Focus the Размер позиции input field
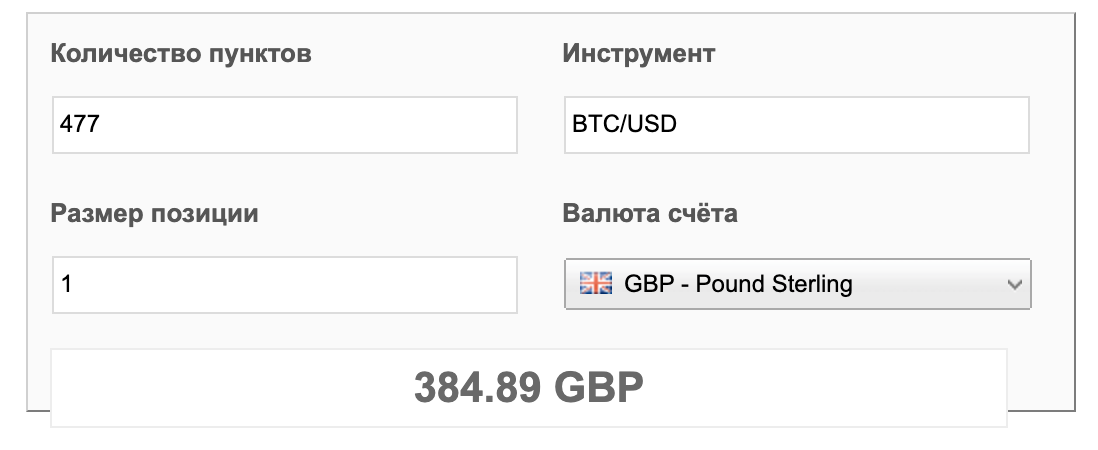 pyautogui.click(x=285, y=284)
